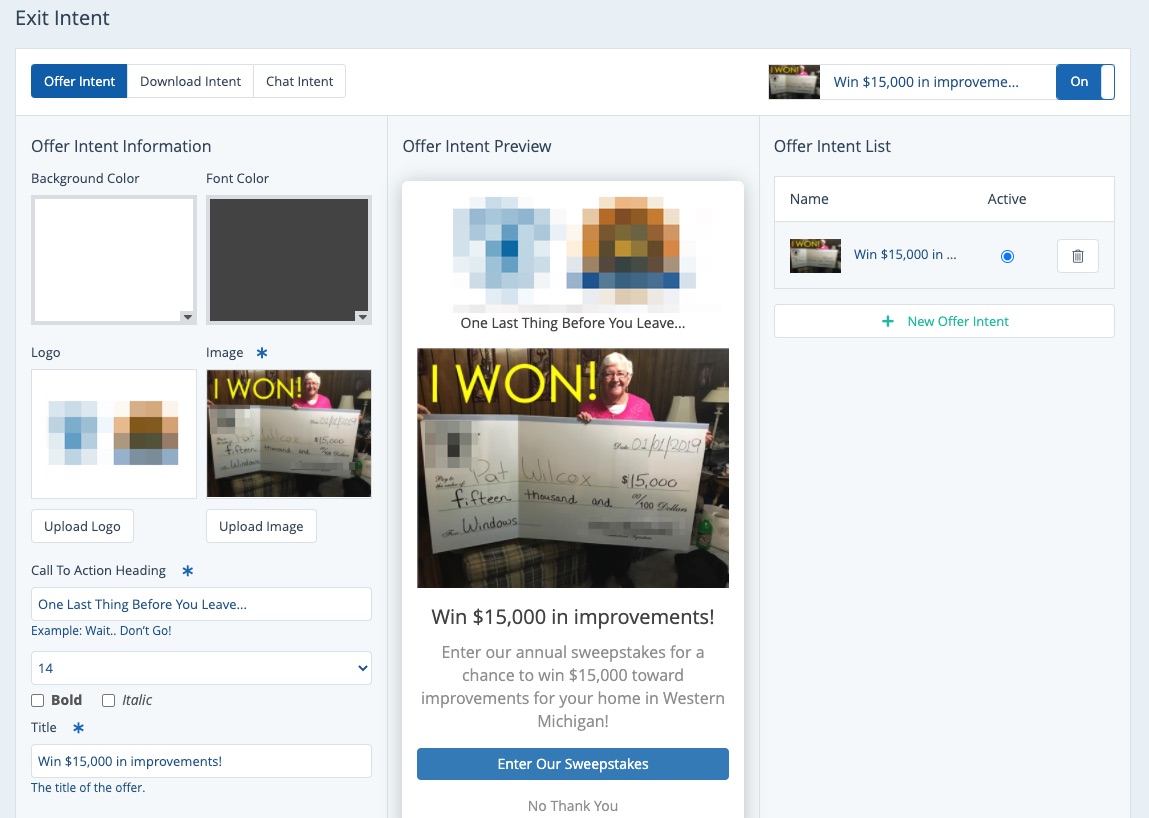The image size is (1149, 818).
Task: Enable the Italic checkbox
Action: point(109,701)
